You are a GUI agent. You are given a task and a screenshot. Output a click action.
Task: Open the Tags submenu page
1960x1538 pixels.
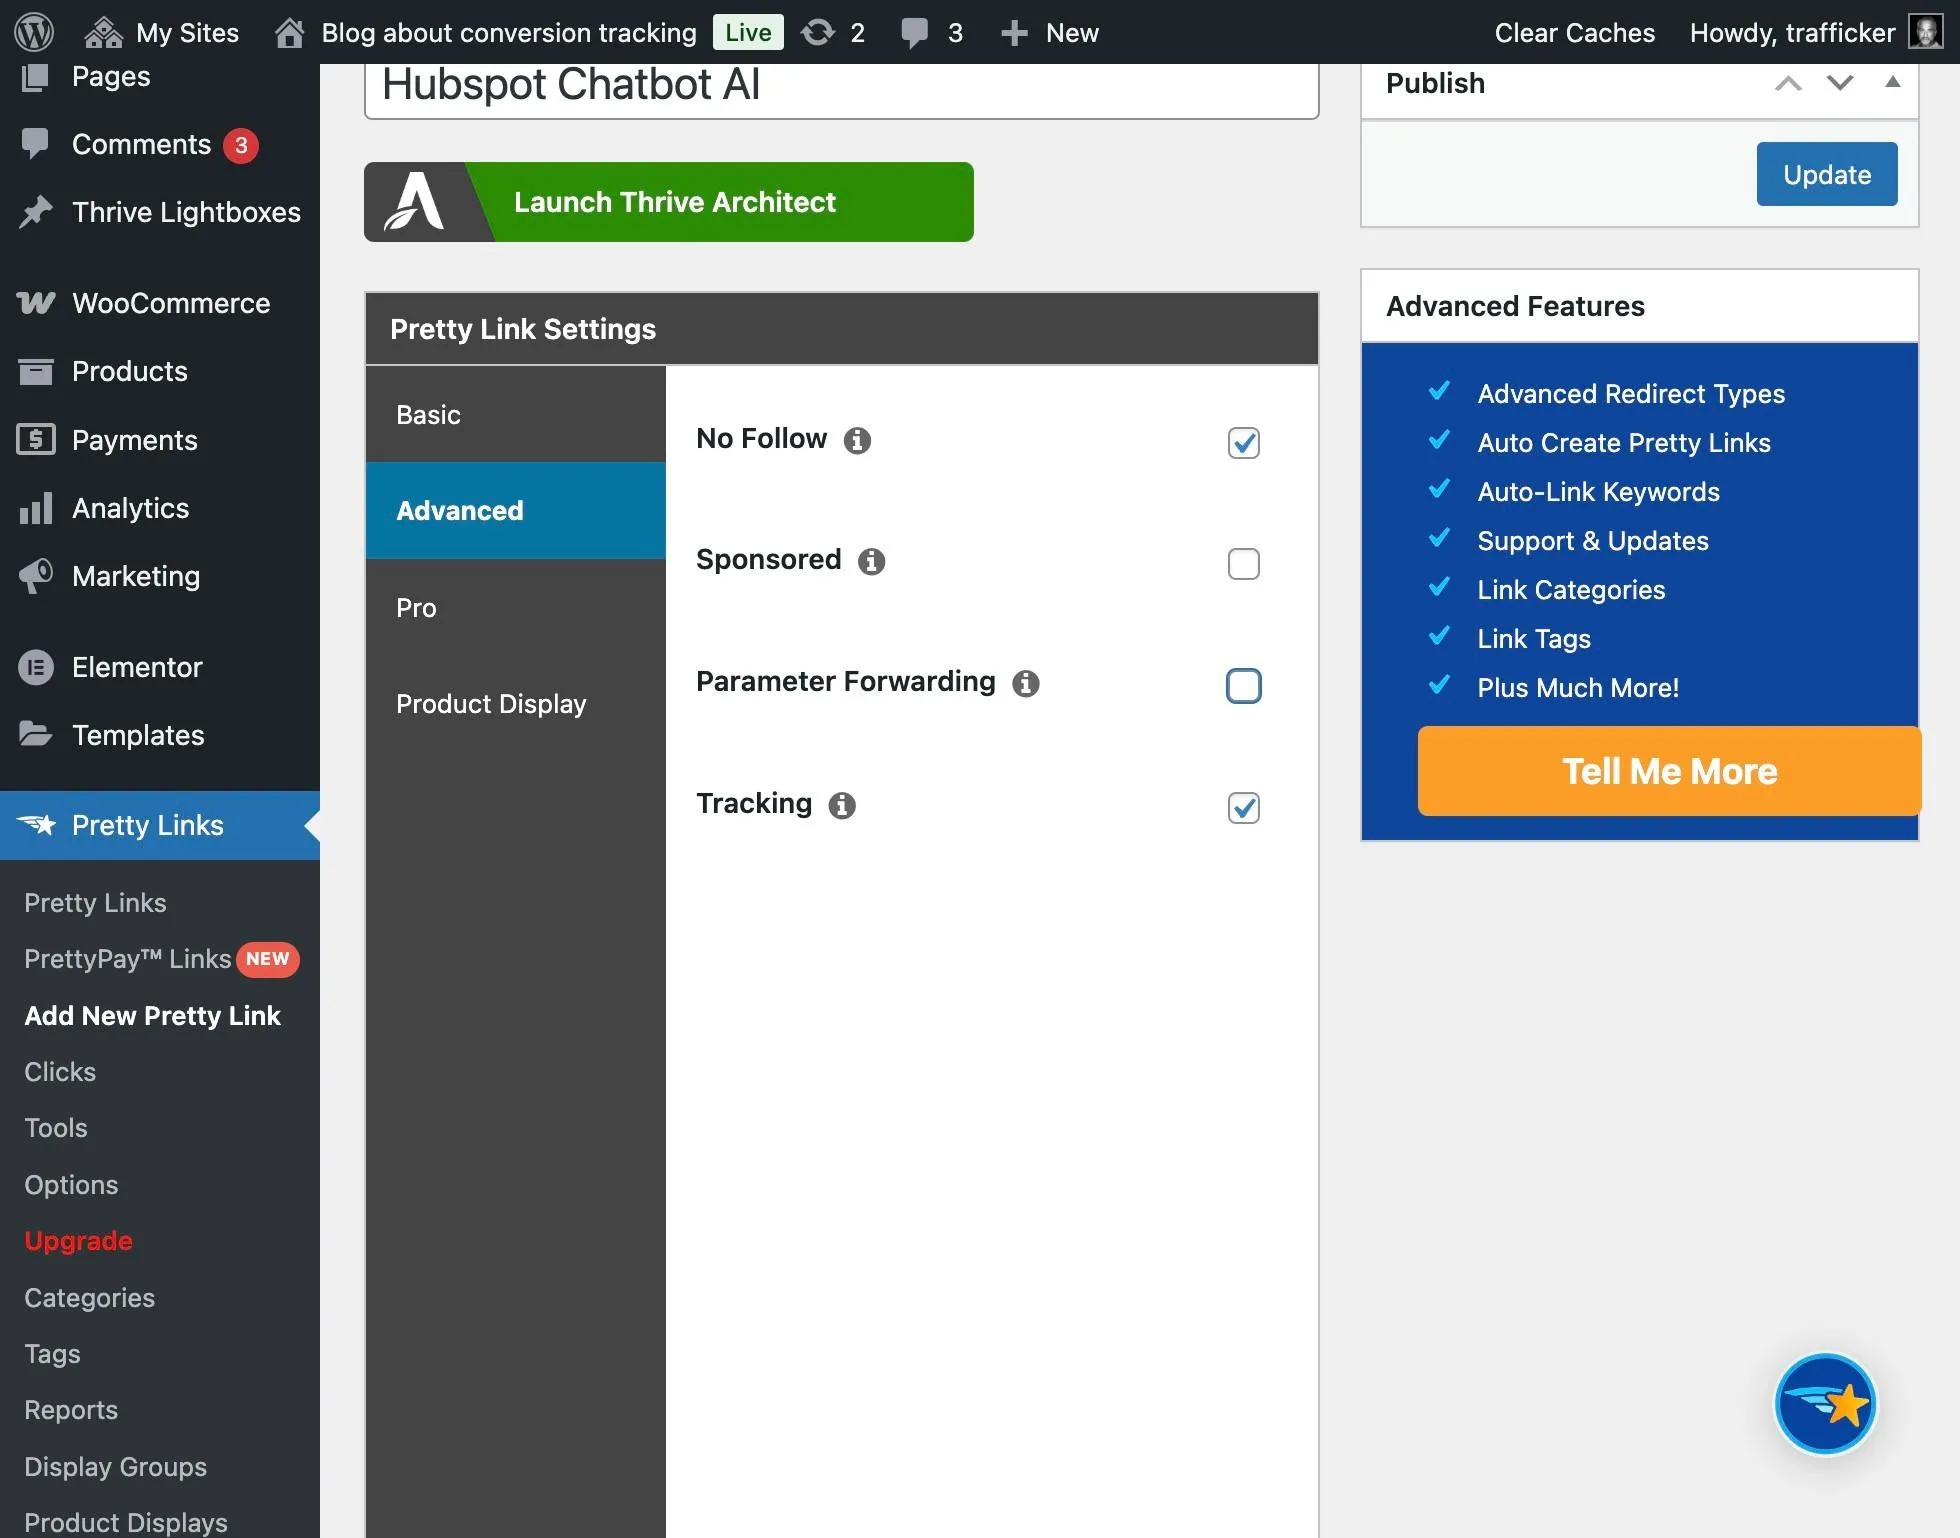click(52, 1353)
